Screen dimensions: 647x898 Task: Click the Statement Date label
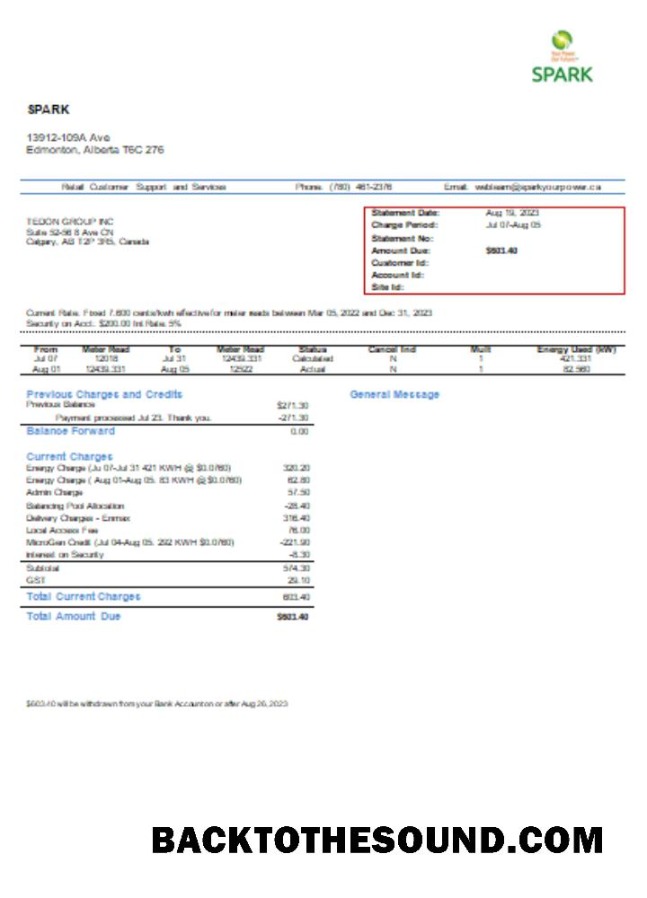click(x=405, y=213)
